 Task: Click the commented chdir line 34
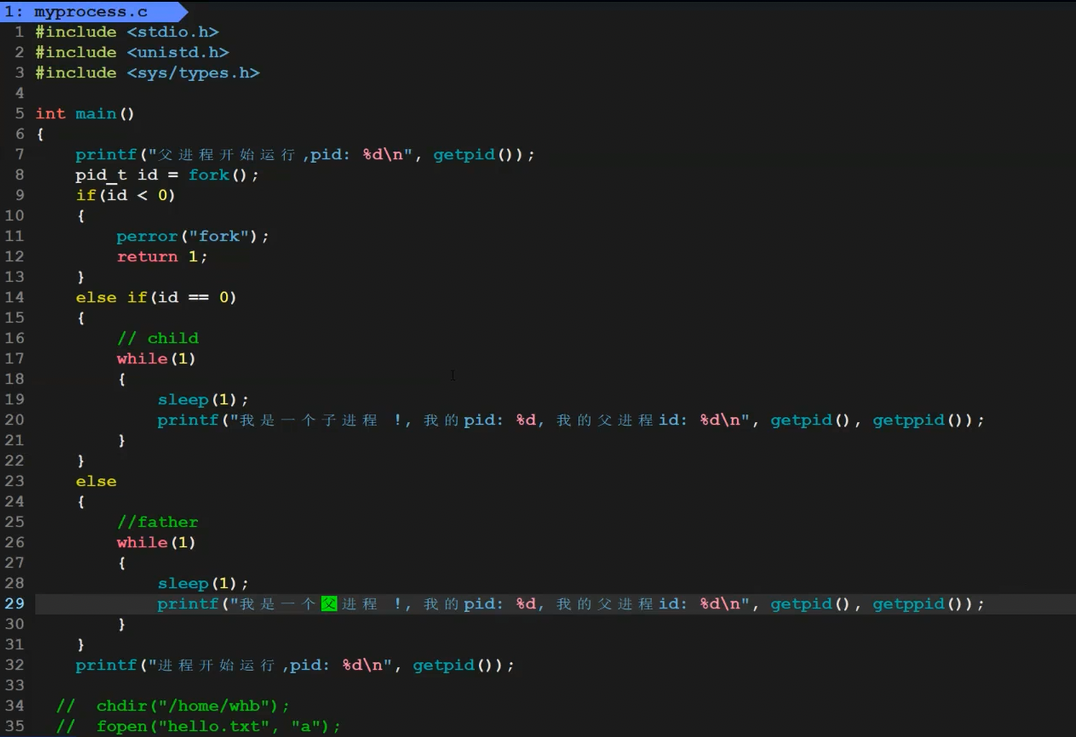[x=173, y=706]
